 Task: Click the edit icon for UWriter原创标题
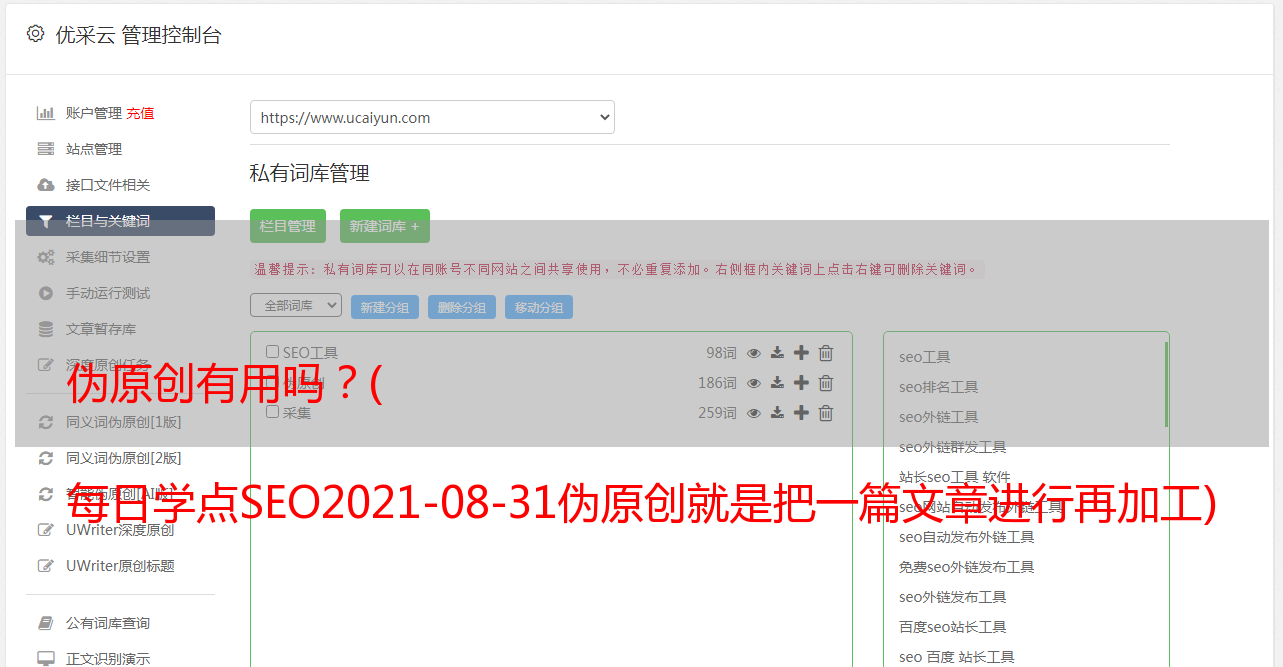click(45, 566)
